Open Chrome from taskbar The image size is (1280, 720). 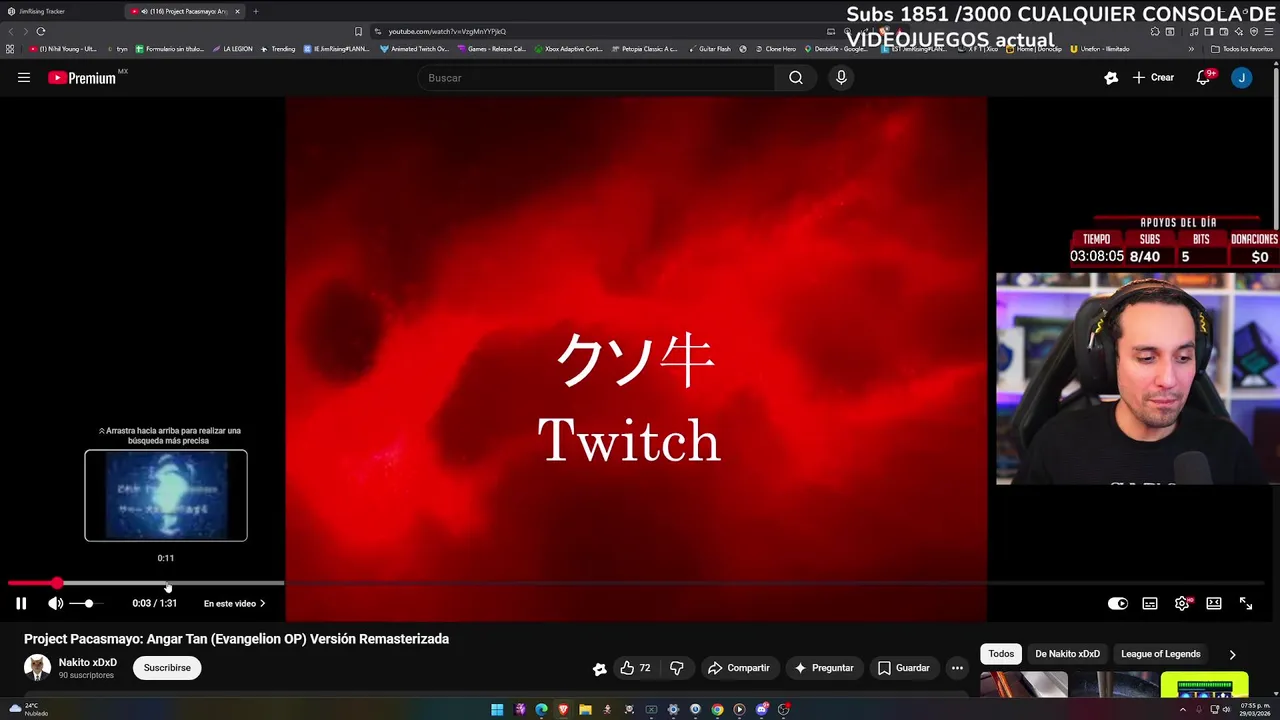(717, 710)
